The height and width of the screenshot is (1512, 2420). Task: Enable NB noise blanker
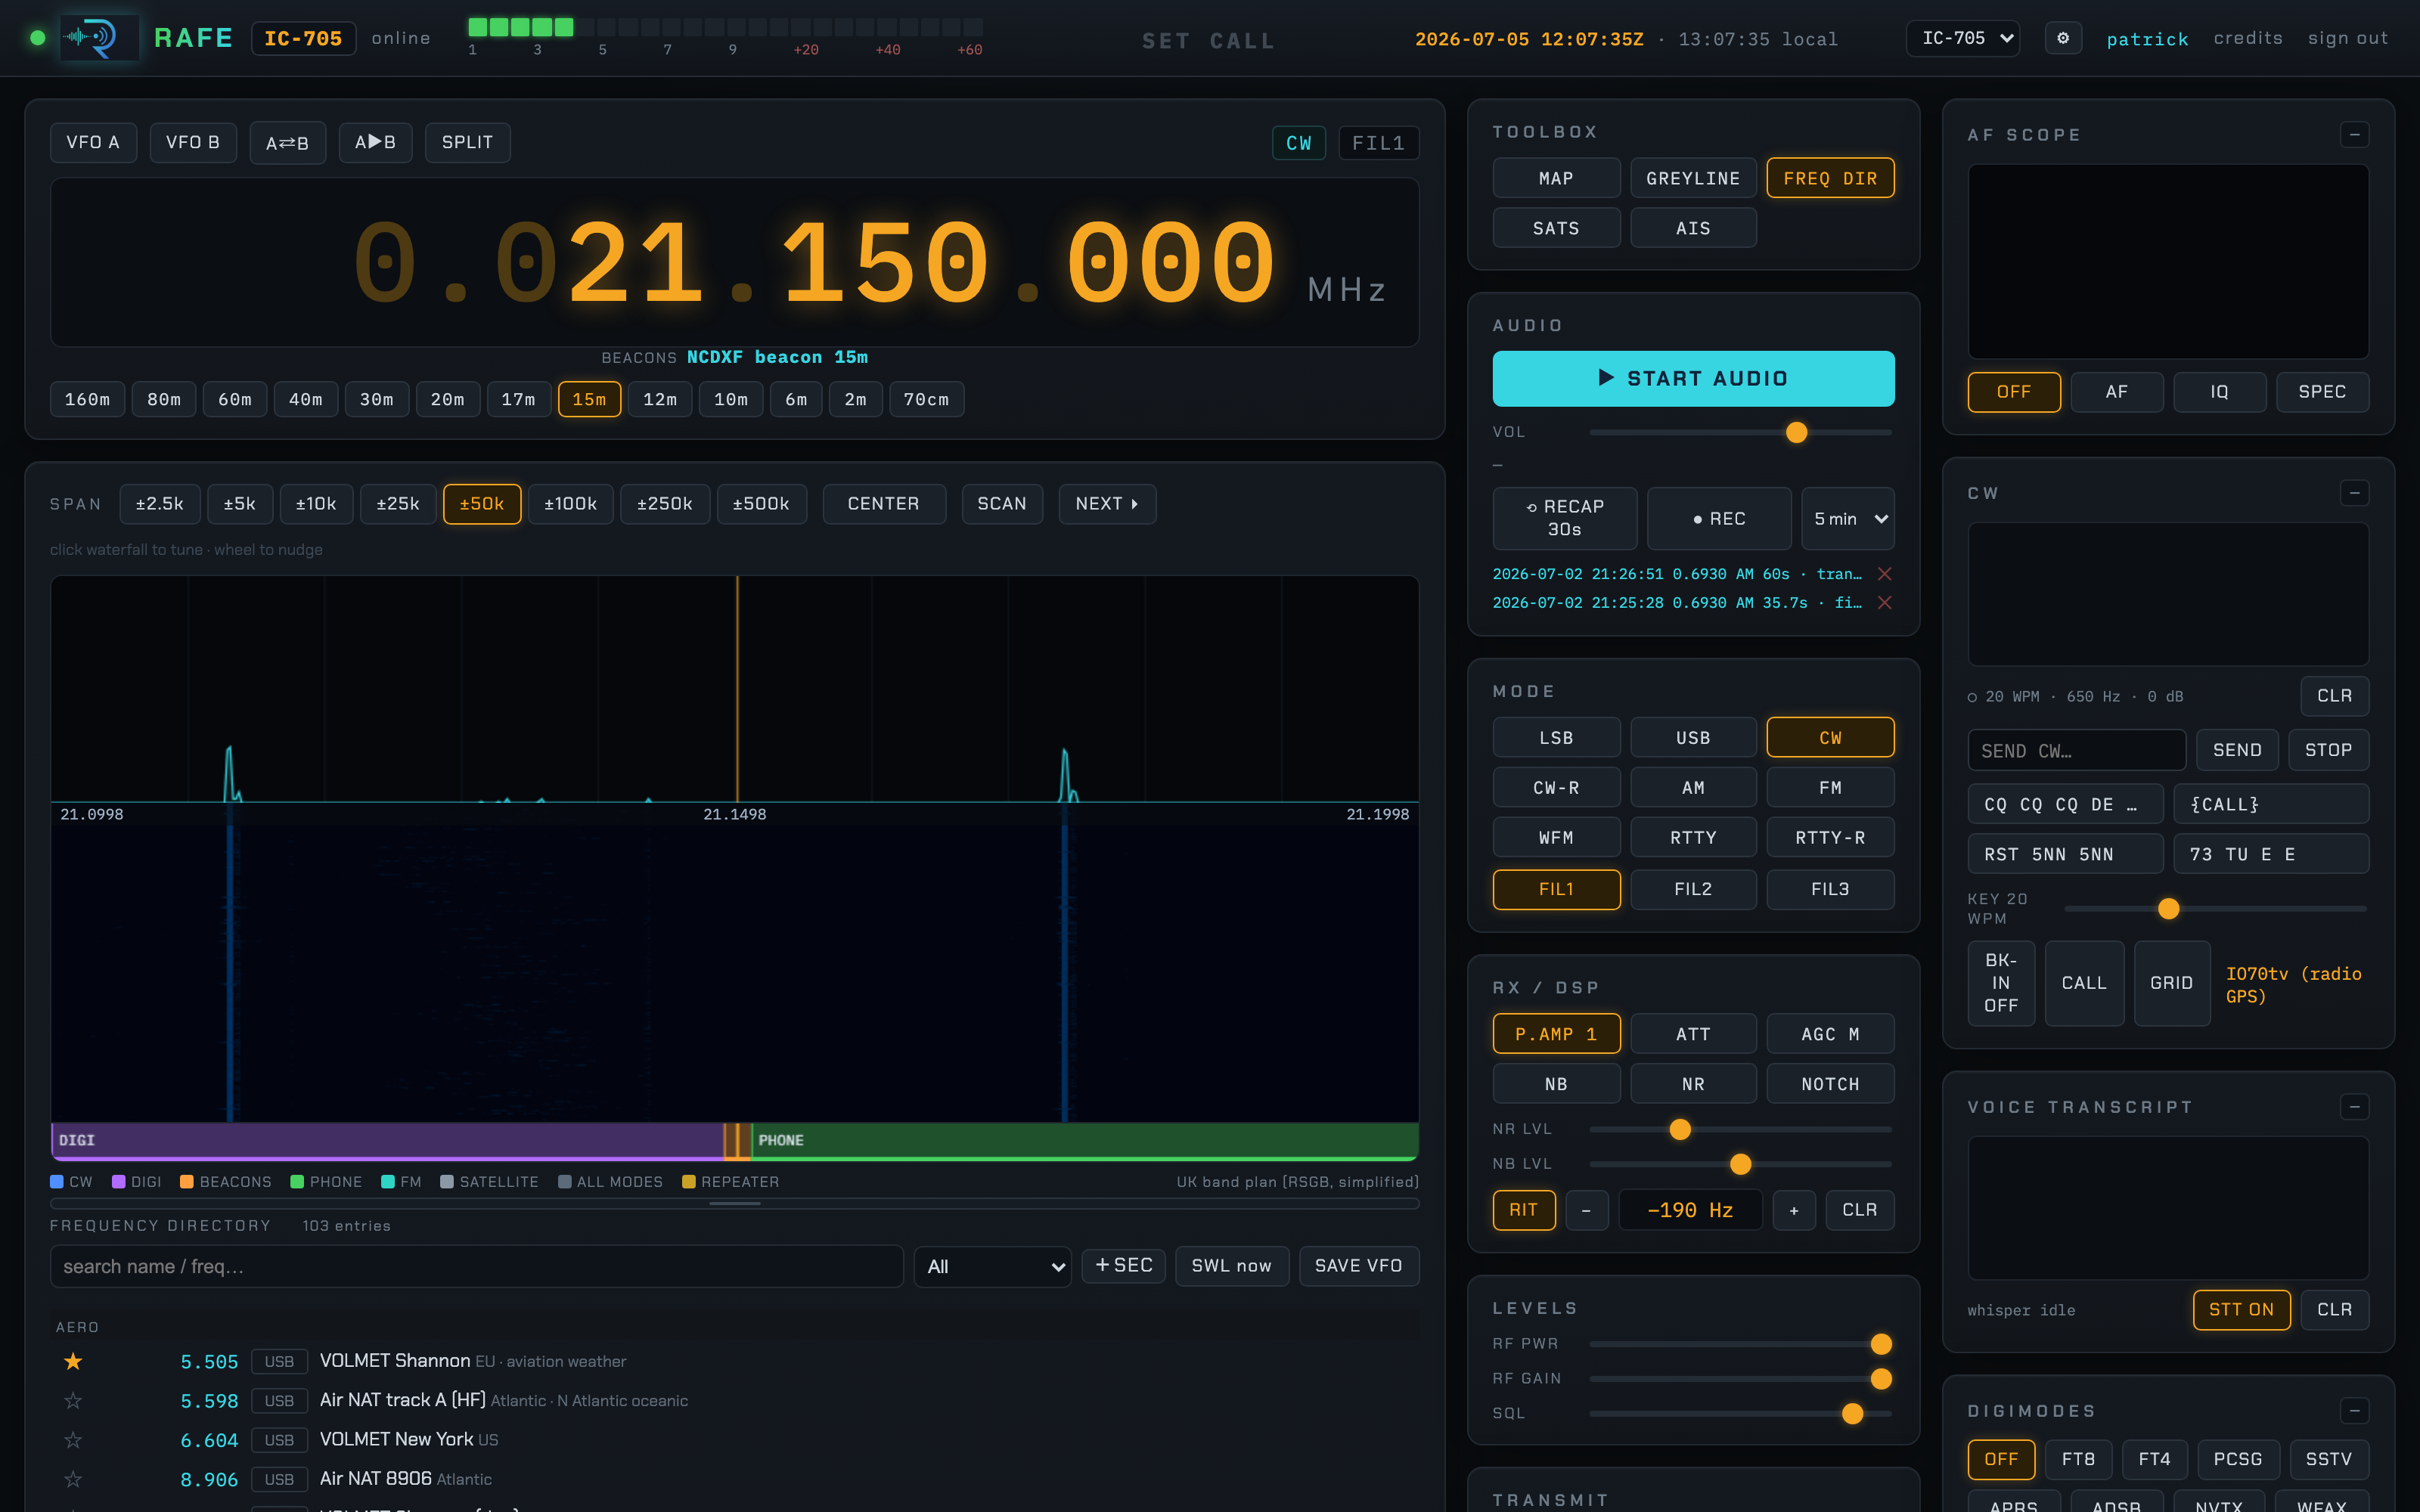click(1556, 1084)
